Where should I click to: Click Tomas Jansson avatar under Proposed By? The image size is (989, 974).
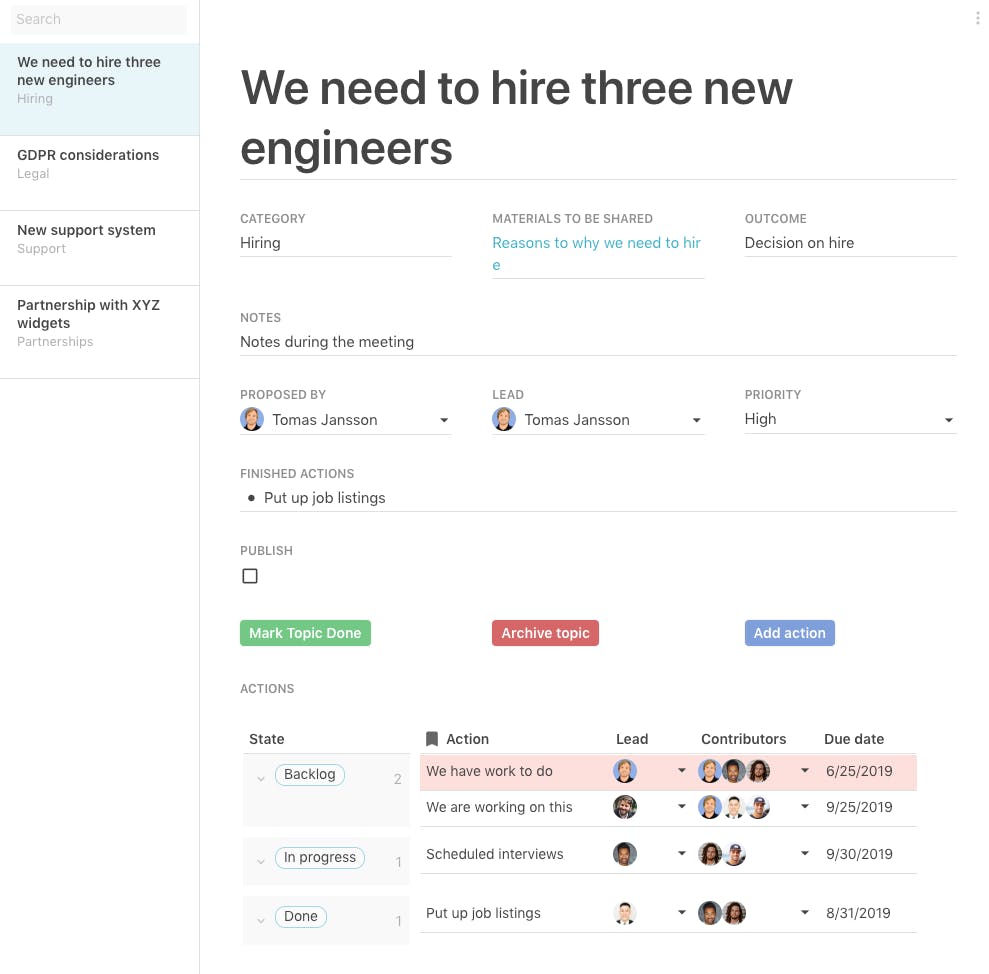pyautogui.click(x=252, y=420)
